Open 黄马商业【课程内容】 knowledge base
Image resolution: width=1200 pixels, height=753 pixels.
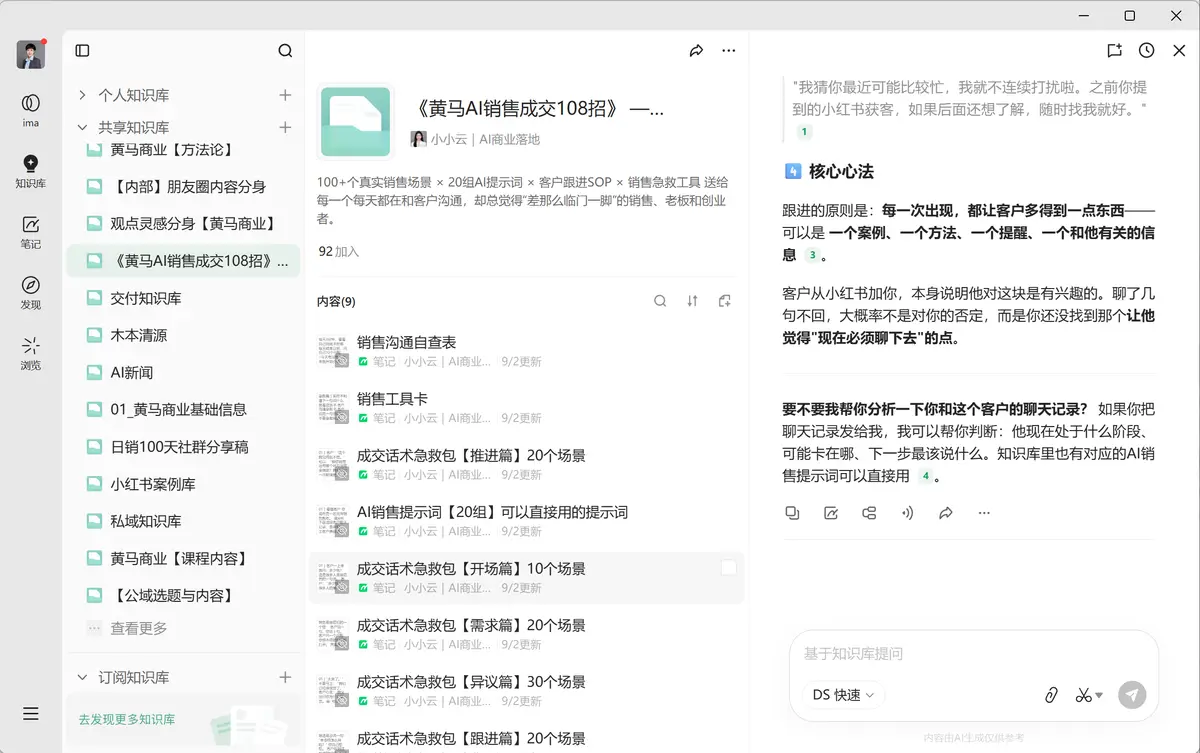pos(183,558)
